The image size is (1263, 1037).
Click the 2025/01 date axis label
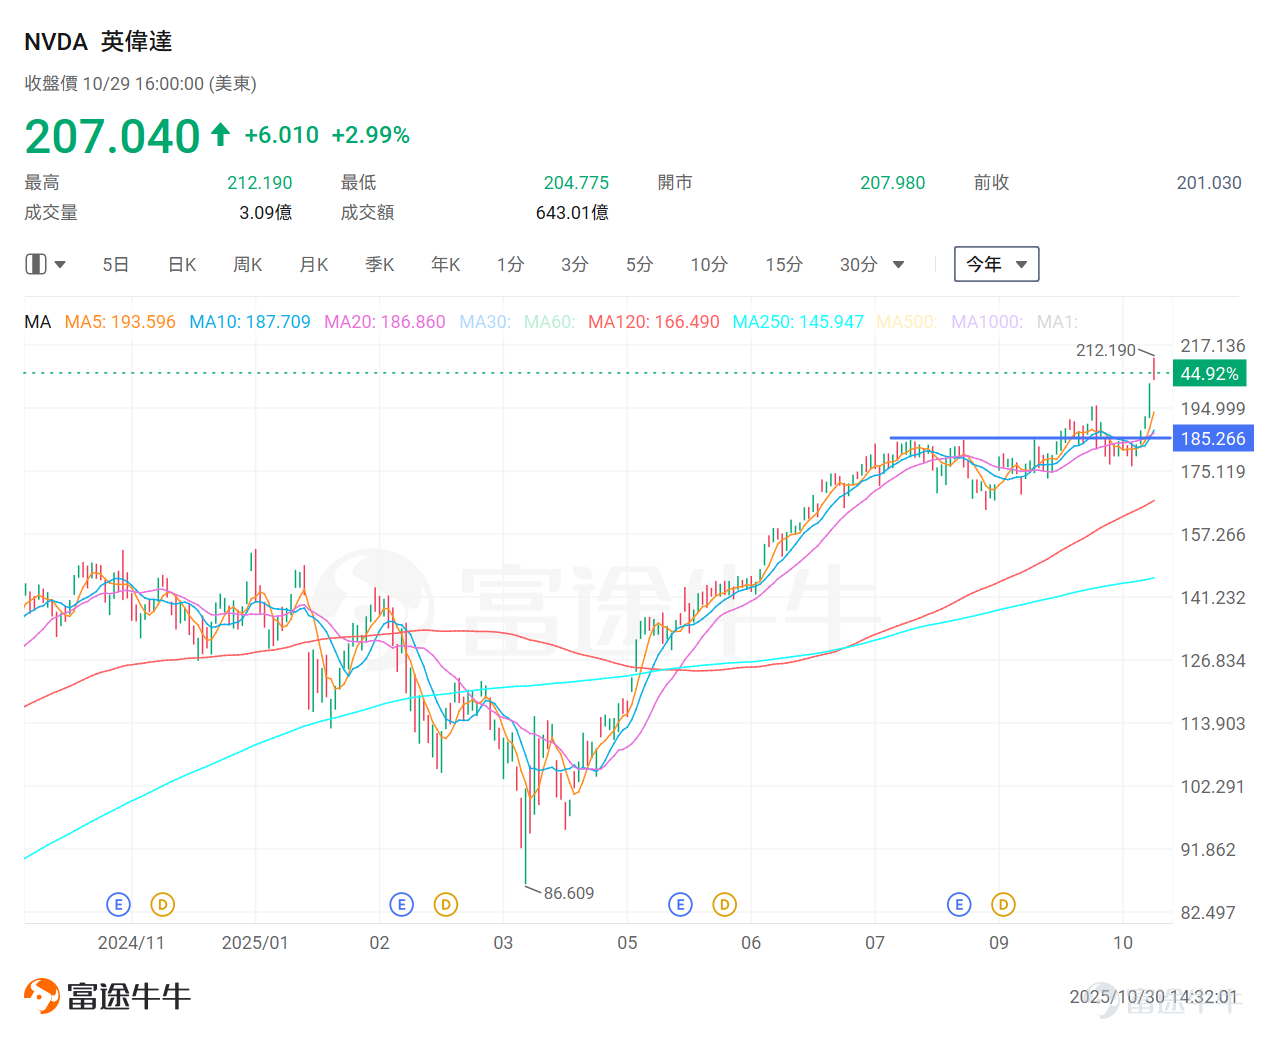[x=255, y=943]
